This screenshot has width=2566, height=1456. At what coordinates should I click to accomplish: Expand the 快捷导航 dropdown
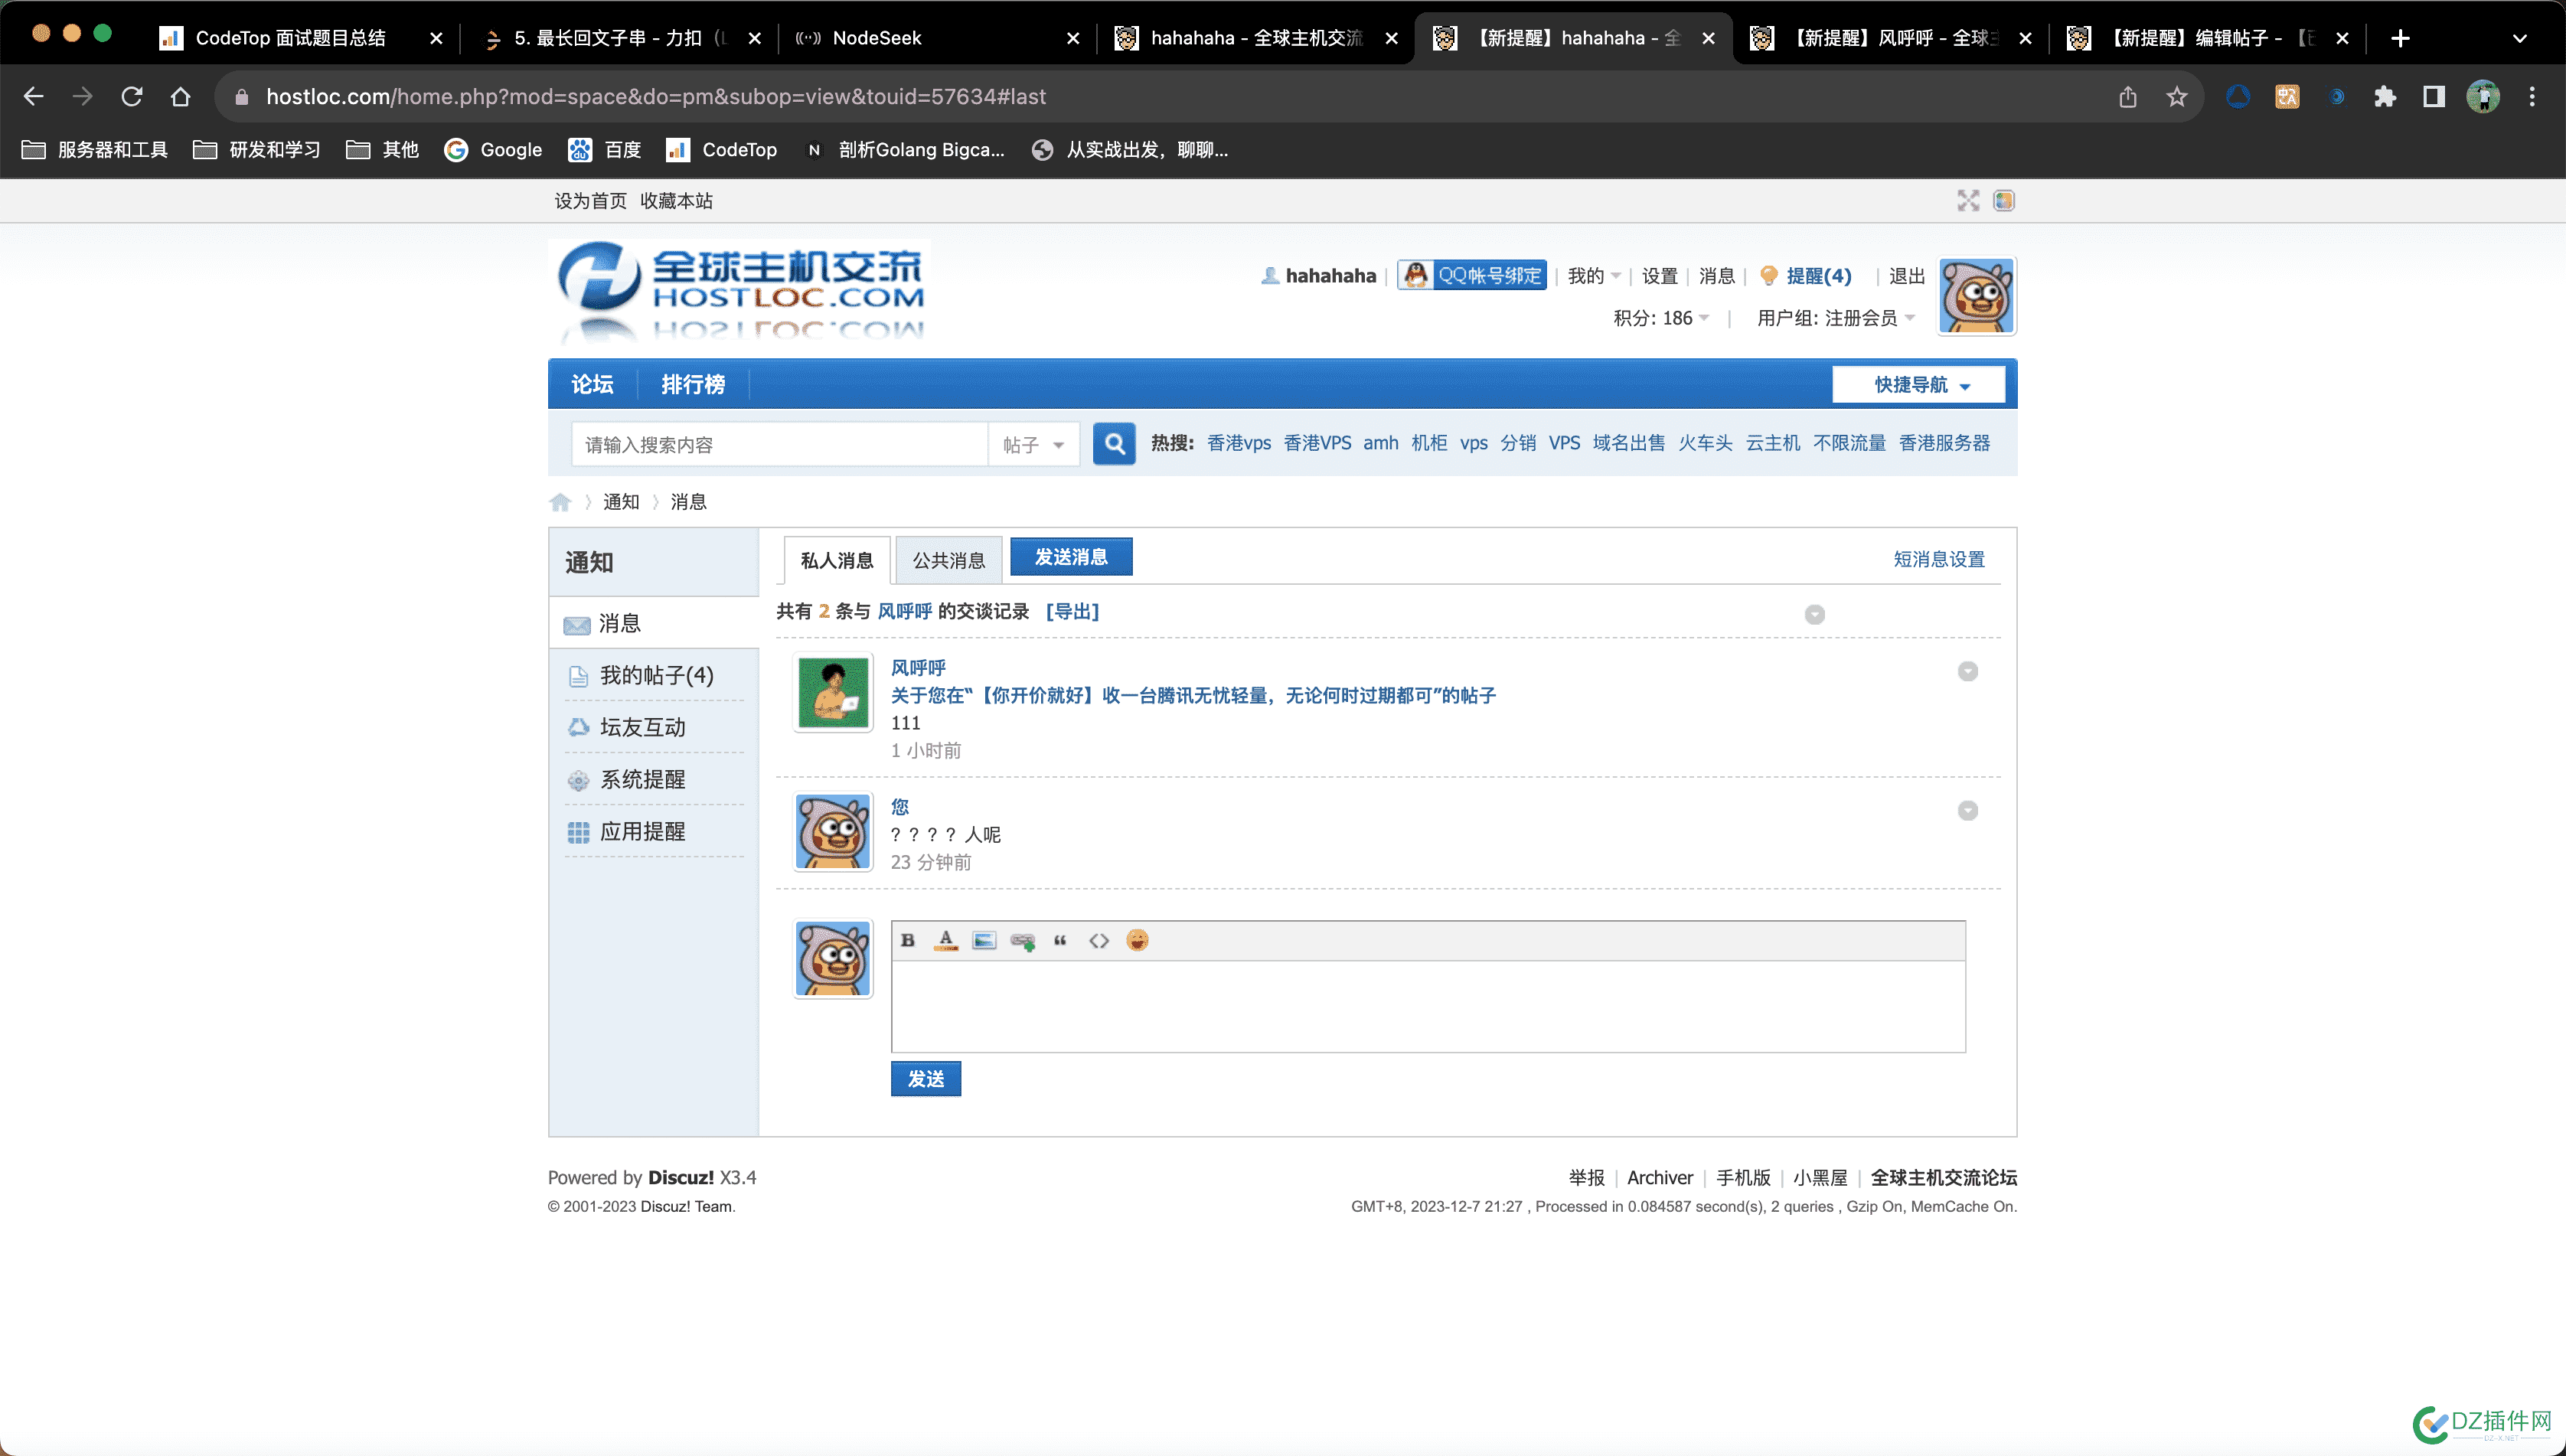(1918, 385)
